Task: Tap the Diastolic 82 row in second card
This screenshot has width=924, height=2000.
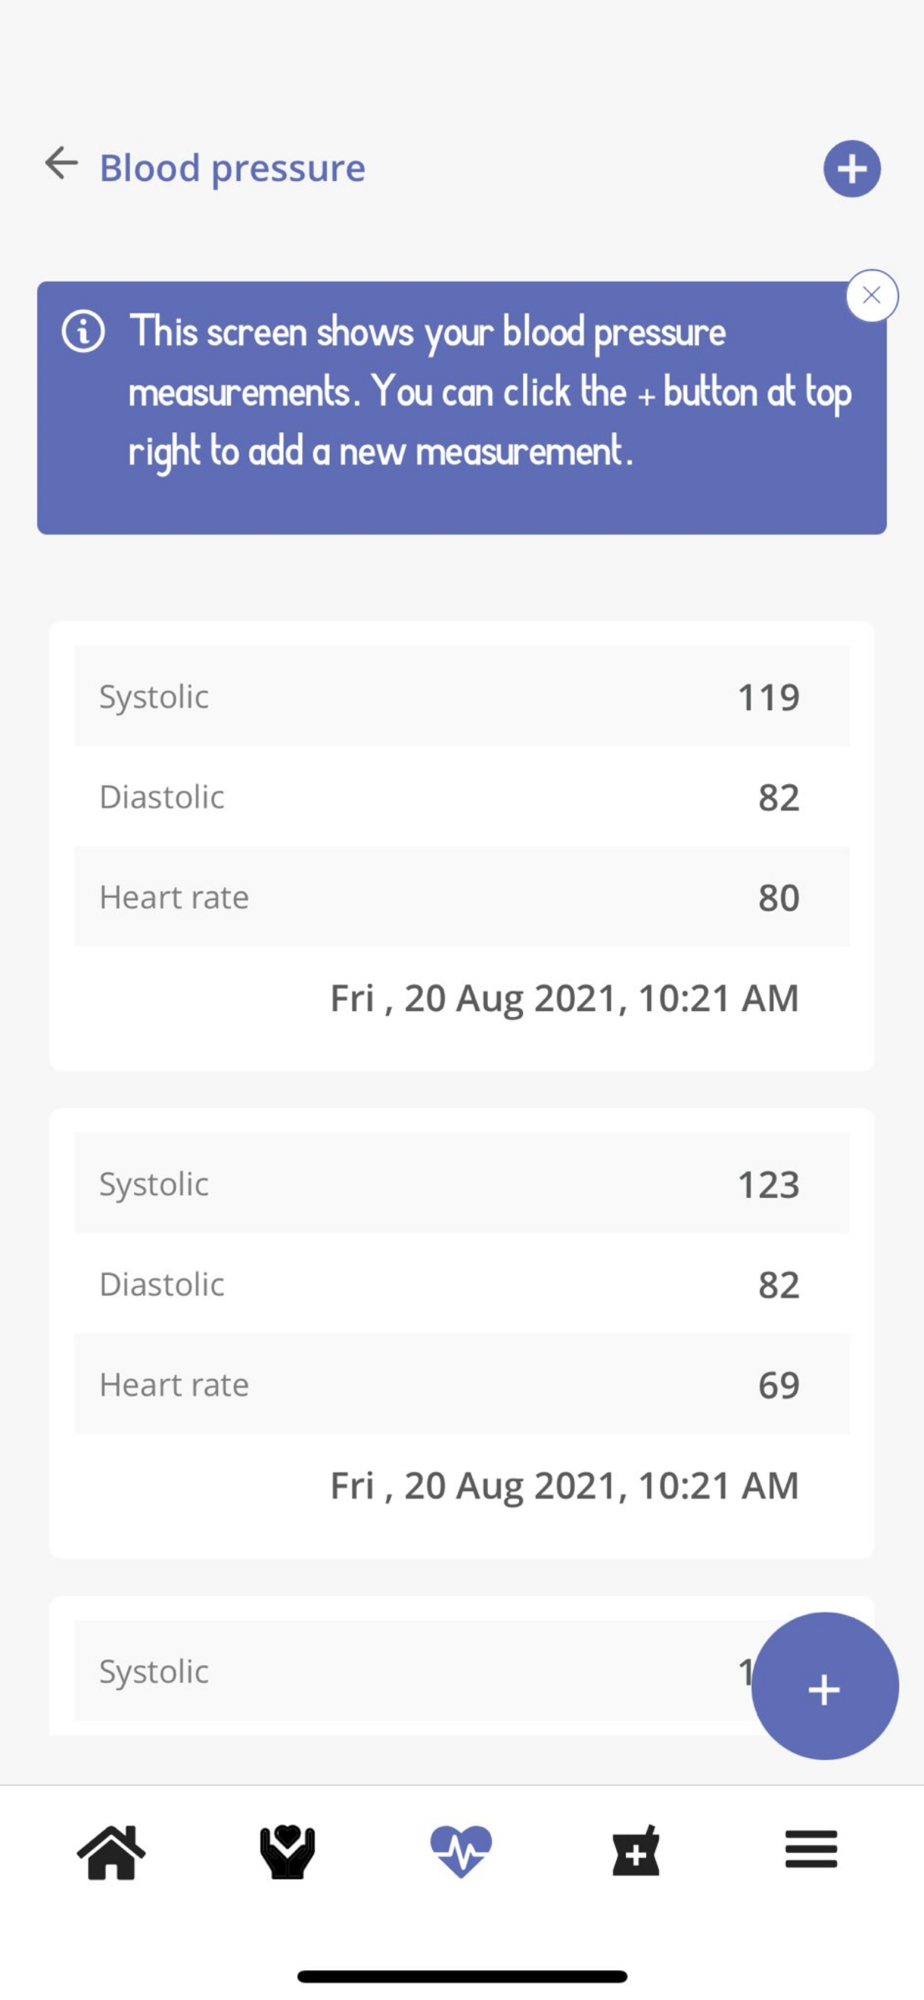Action: [462, 1284]
